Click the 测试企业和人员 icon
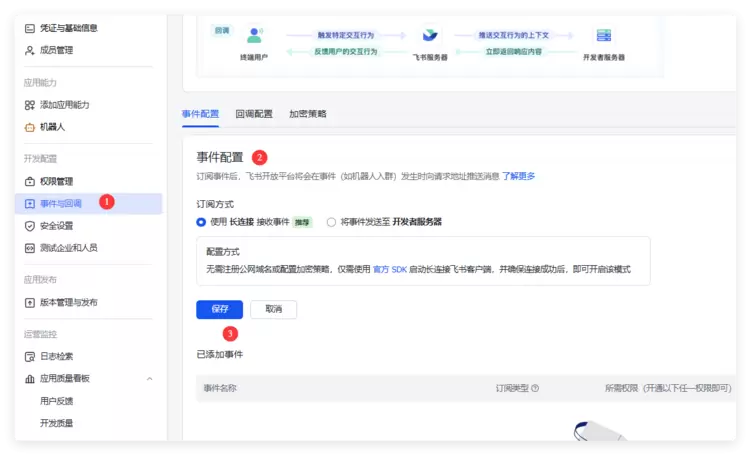This screenshot has height=455, width=750. coord(30,248)
